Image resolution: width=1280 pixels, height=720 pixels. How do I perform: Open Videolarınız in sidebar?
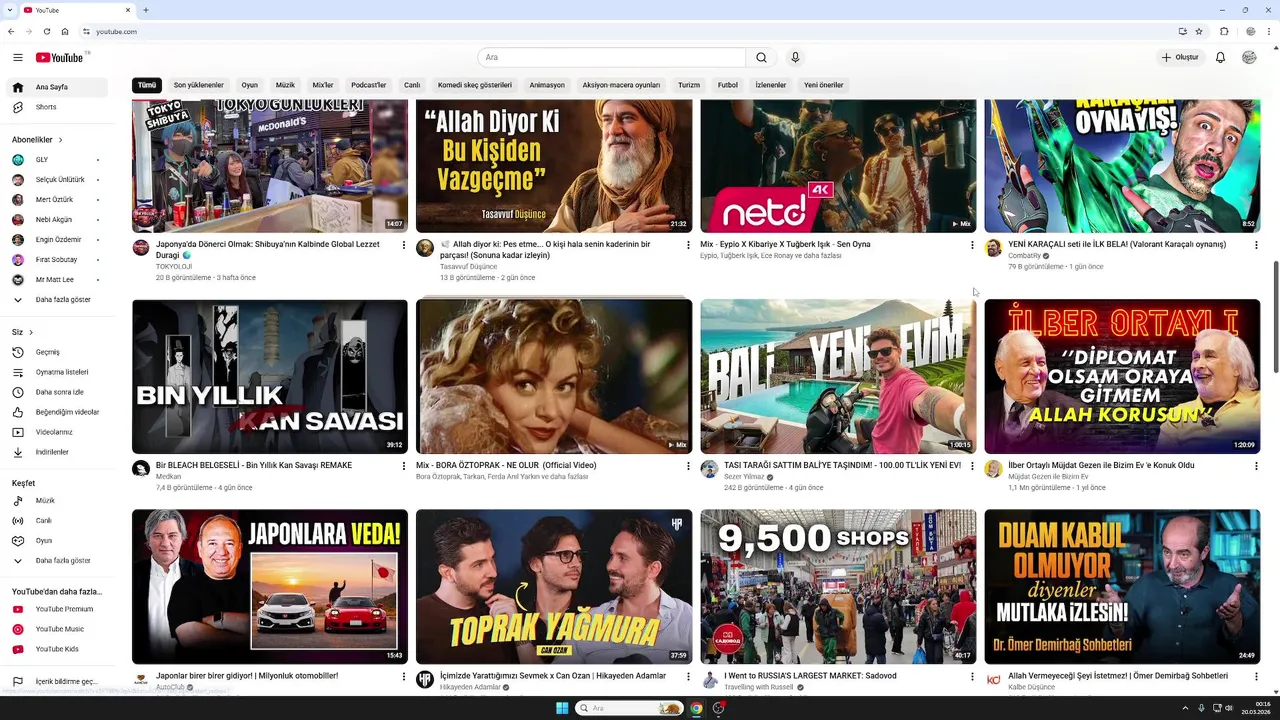point(57,432)
